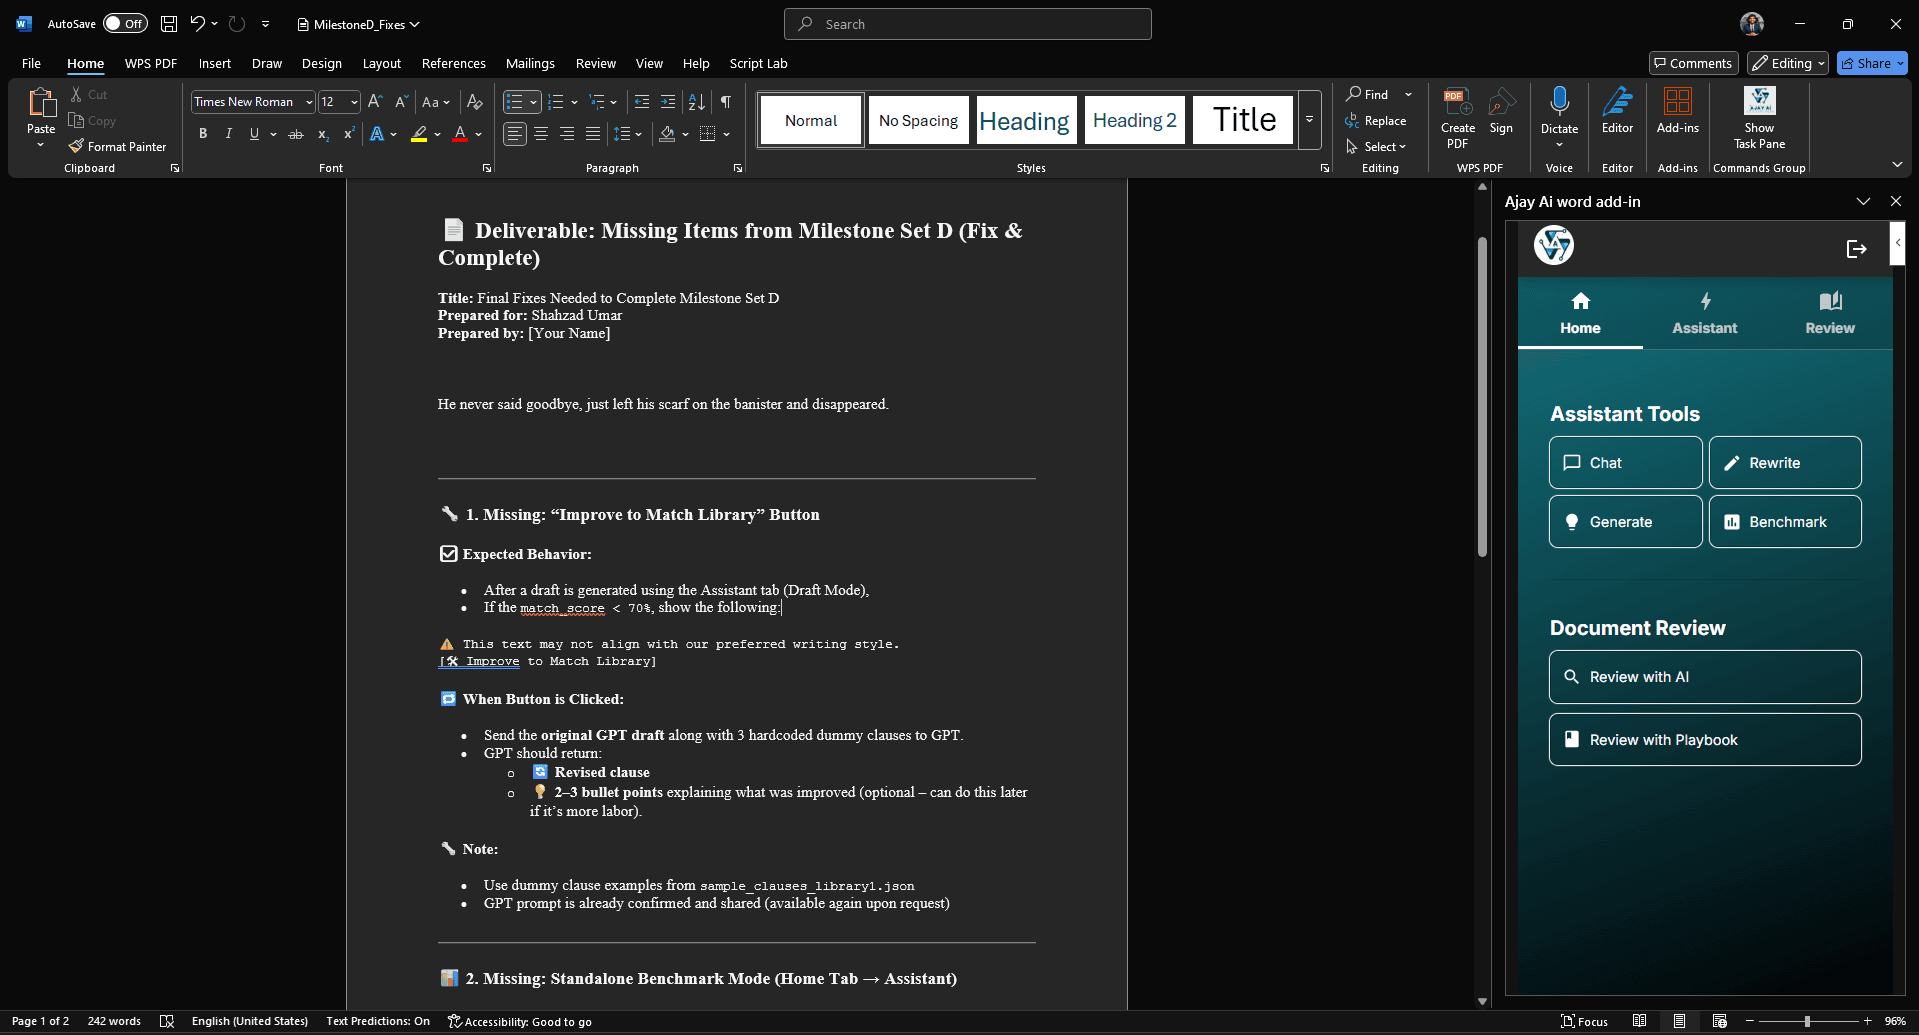The image size is (1919, 1035).
Task: Click the document vertical scrollbar
Action: [x=1482, y=397]
